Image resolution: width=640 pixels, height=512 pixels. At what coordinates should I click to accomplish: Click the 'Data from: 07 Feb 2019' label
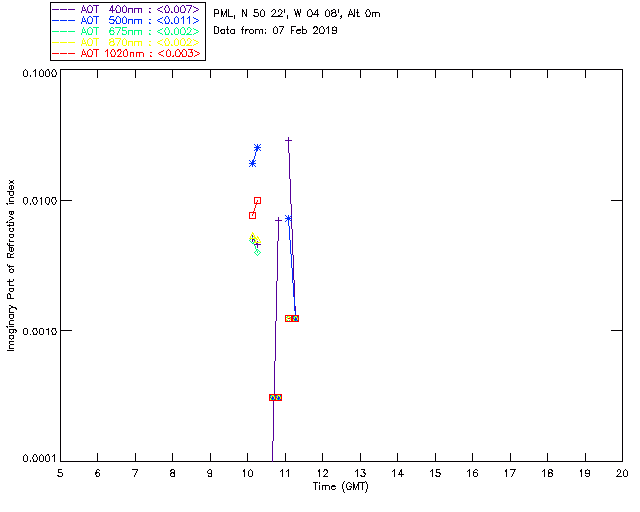point(275,31)
